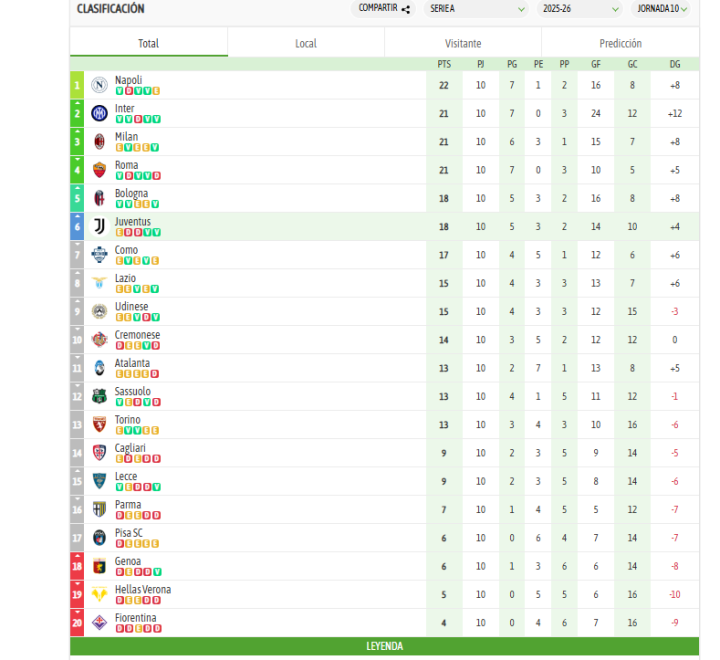Click the Roma team badge
Viewport: 720px width, 660px height.
(x=99, y=170)
